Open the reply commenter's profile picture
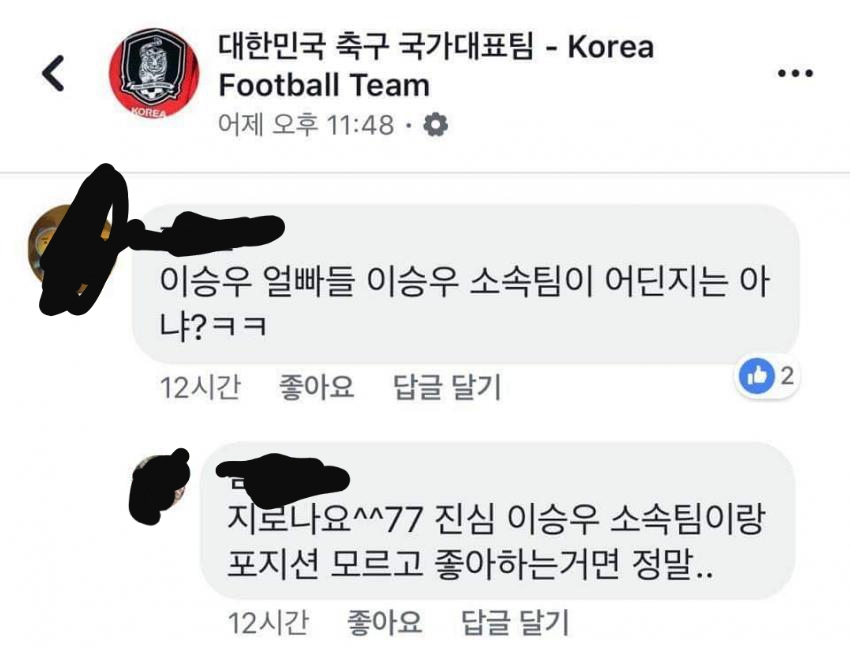 pyautogui.click(x=159, y=486)
